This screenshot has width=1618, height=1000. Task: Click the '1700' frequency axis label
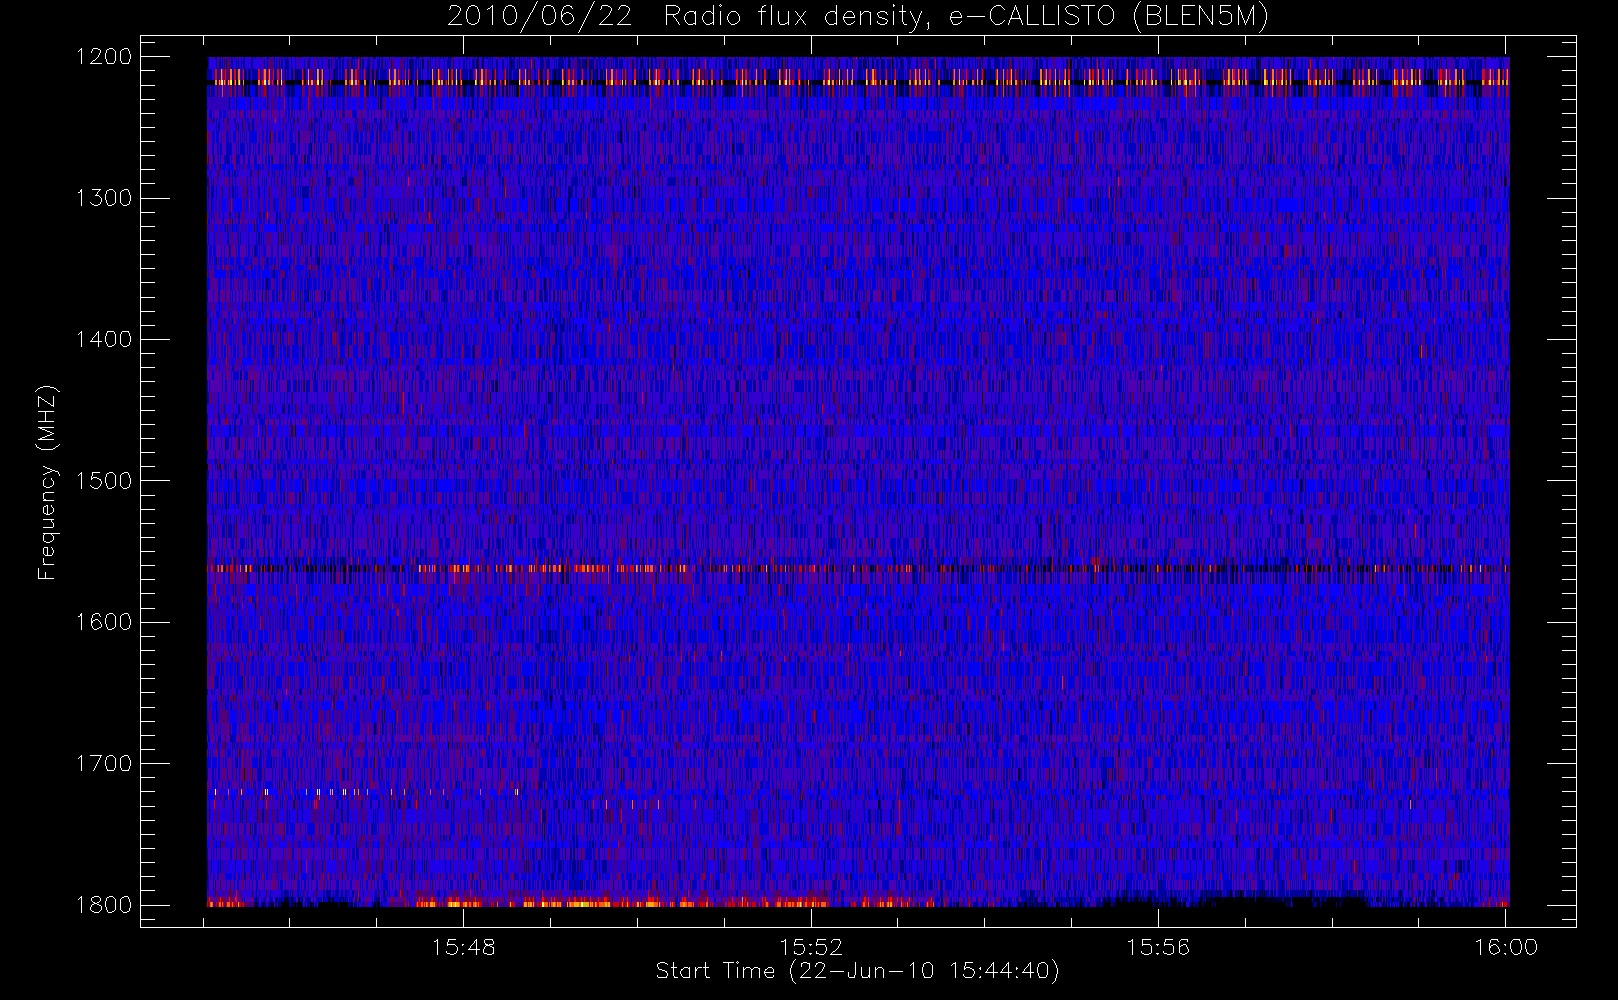tap(103, 763)
